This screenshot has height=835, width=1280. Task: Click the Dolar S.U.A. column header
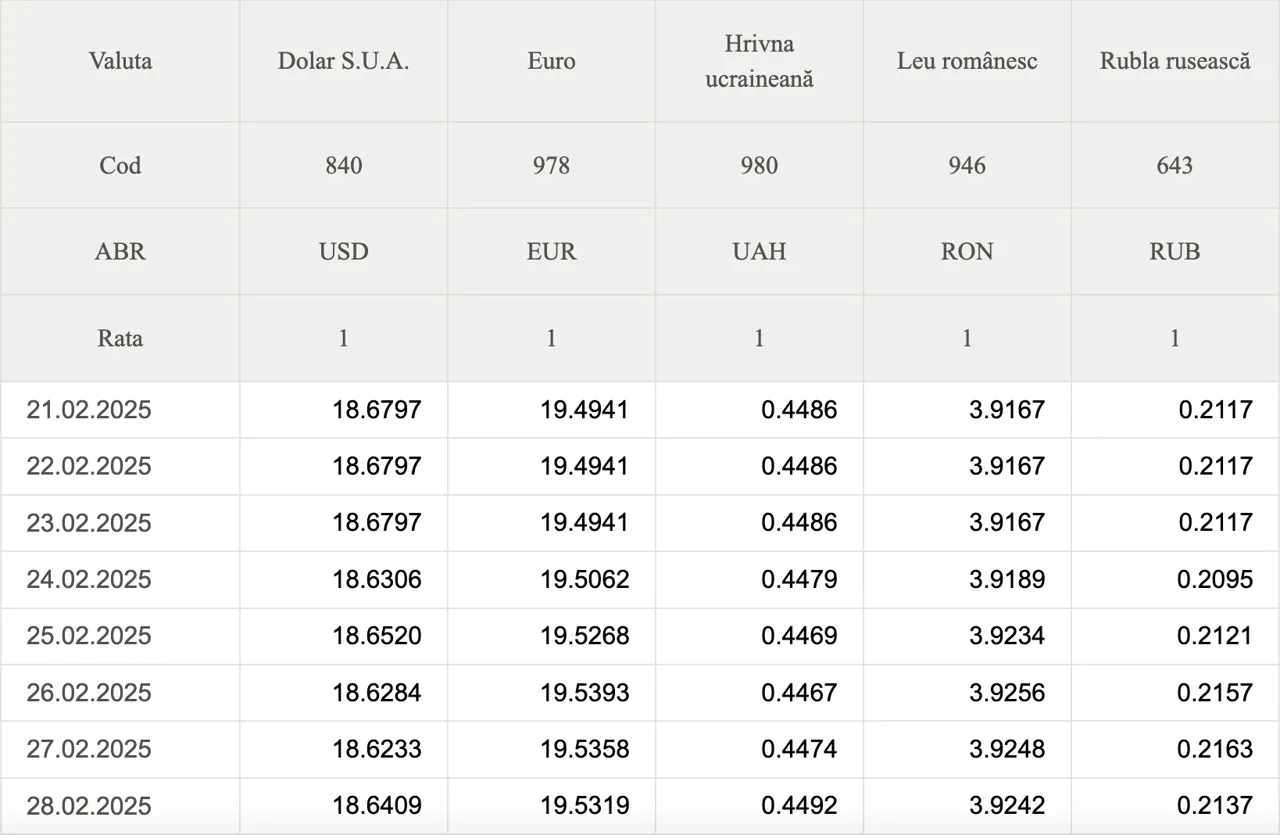point(343,61)
